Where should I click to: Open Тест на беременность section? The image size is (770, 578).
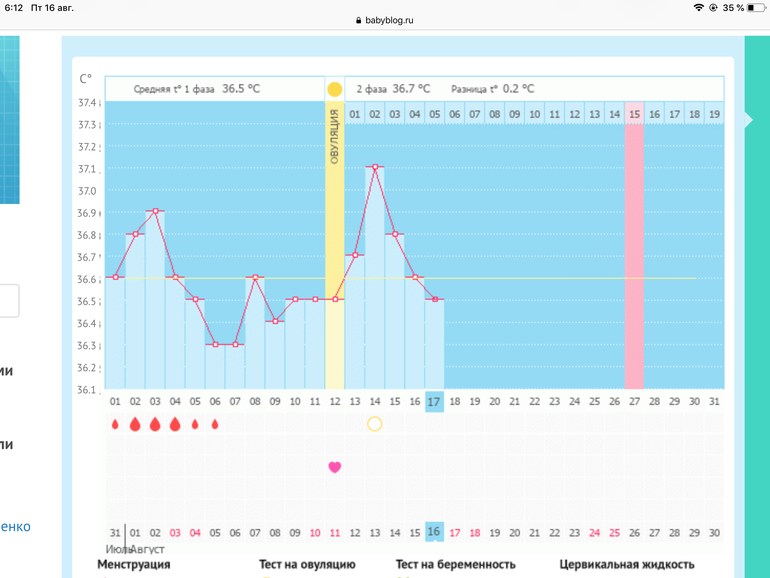pos(455,565)
